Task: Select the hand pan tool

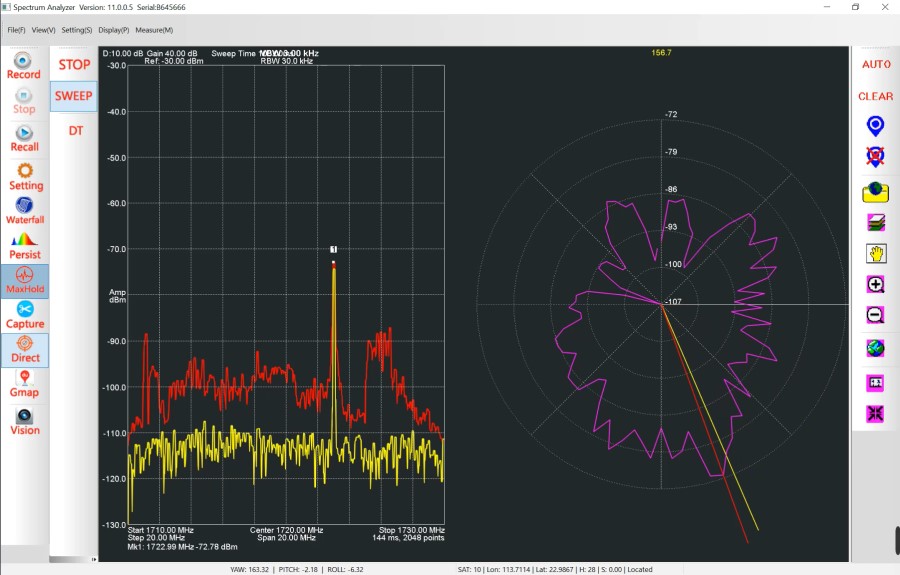Action: [875, 253]
